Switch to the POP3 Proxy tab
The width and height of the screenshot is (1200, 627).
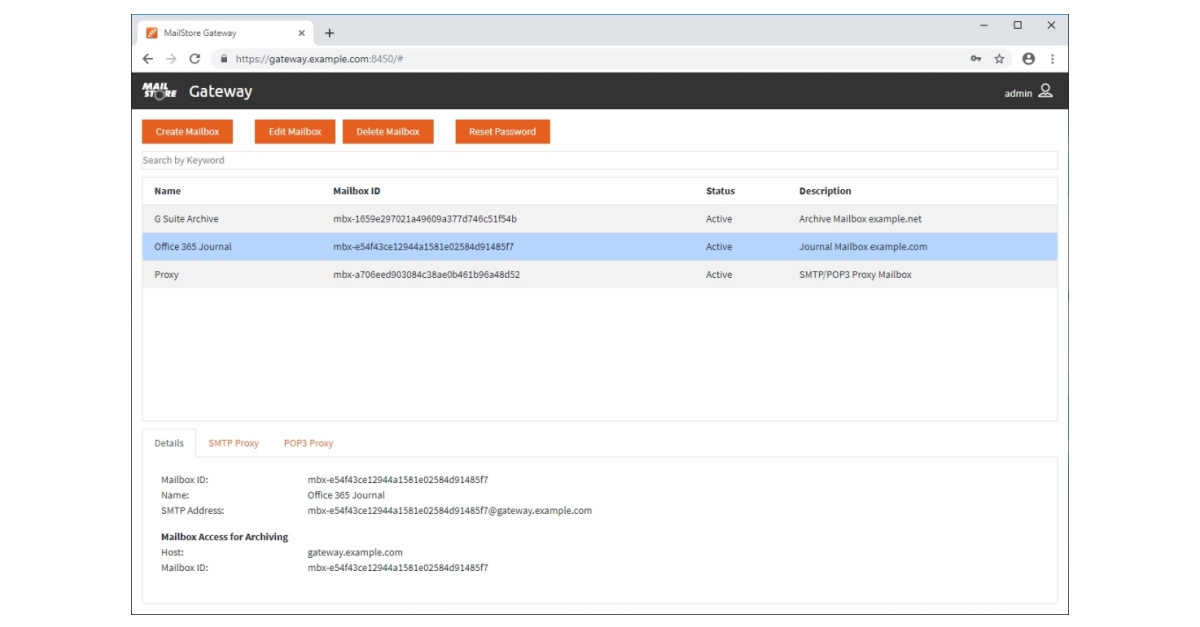click(x=308, y=443)
